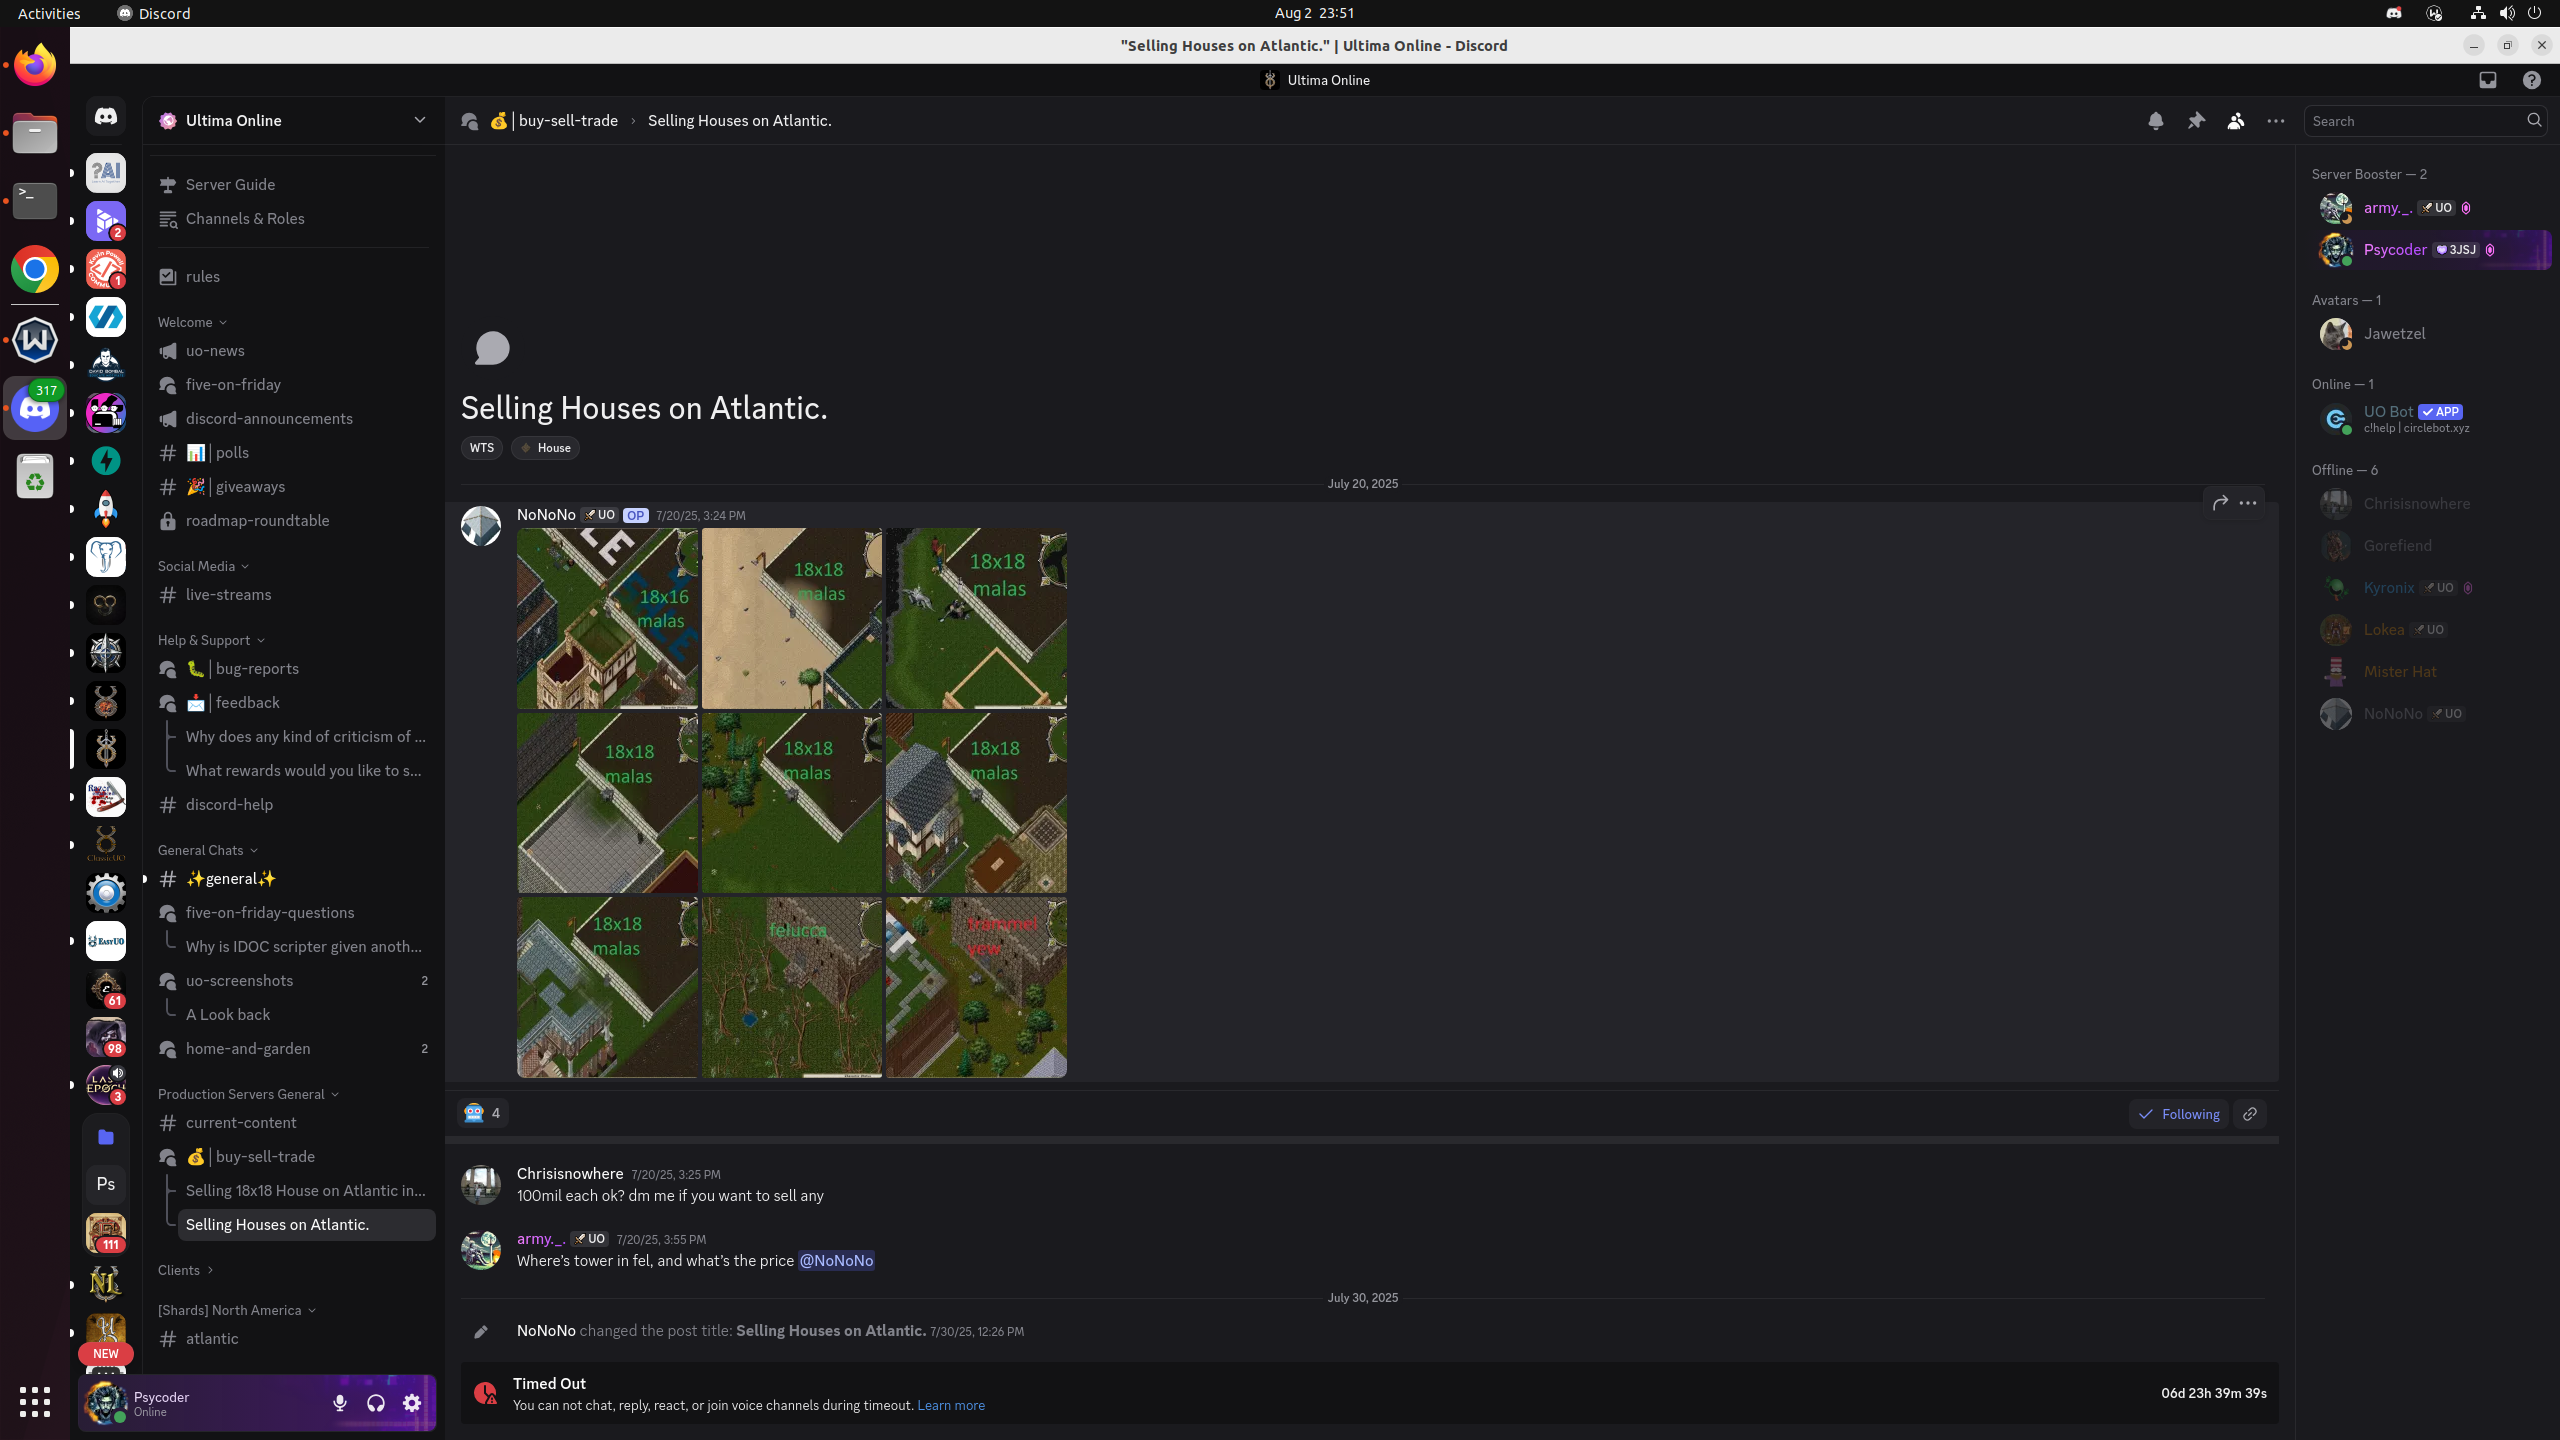Open the rules channel
Screen dimensions: 2560x1440
(x=293, y=276)
